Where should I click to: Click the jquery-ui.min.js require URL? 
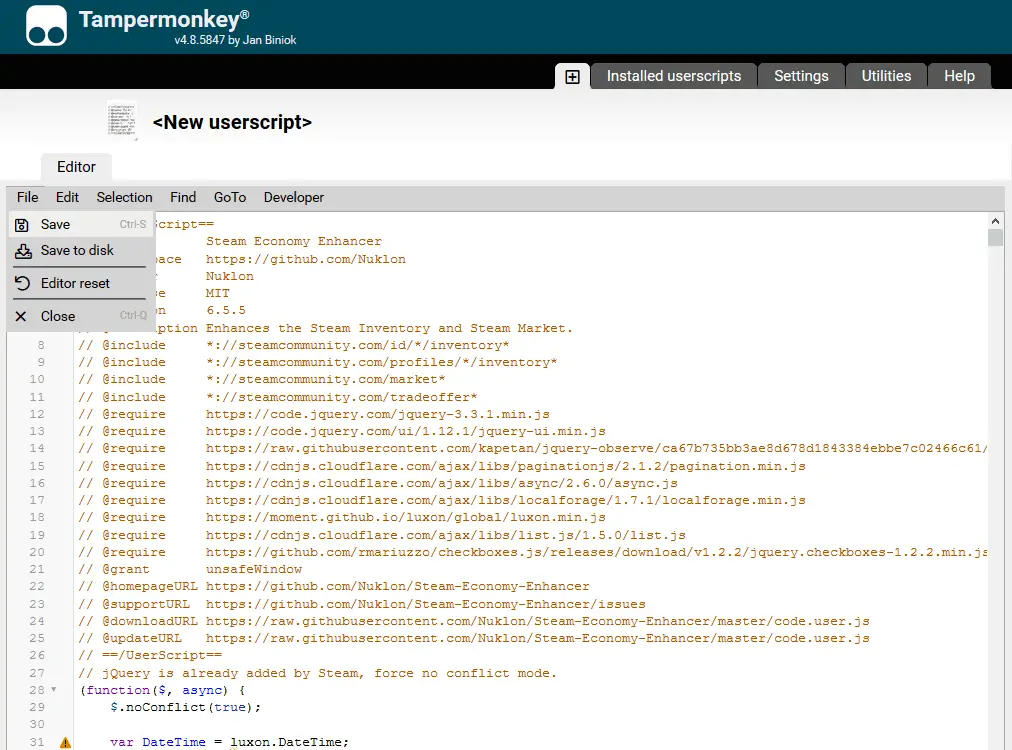(x=405, y=431)
